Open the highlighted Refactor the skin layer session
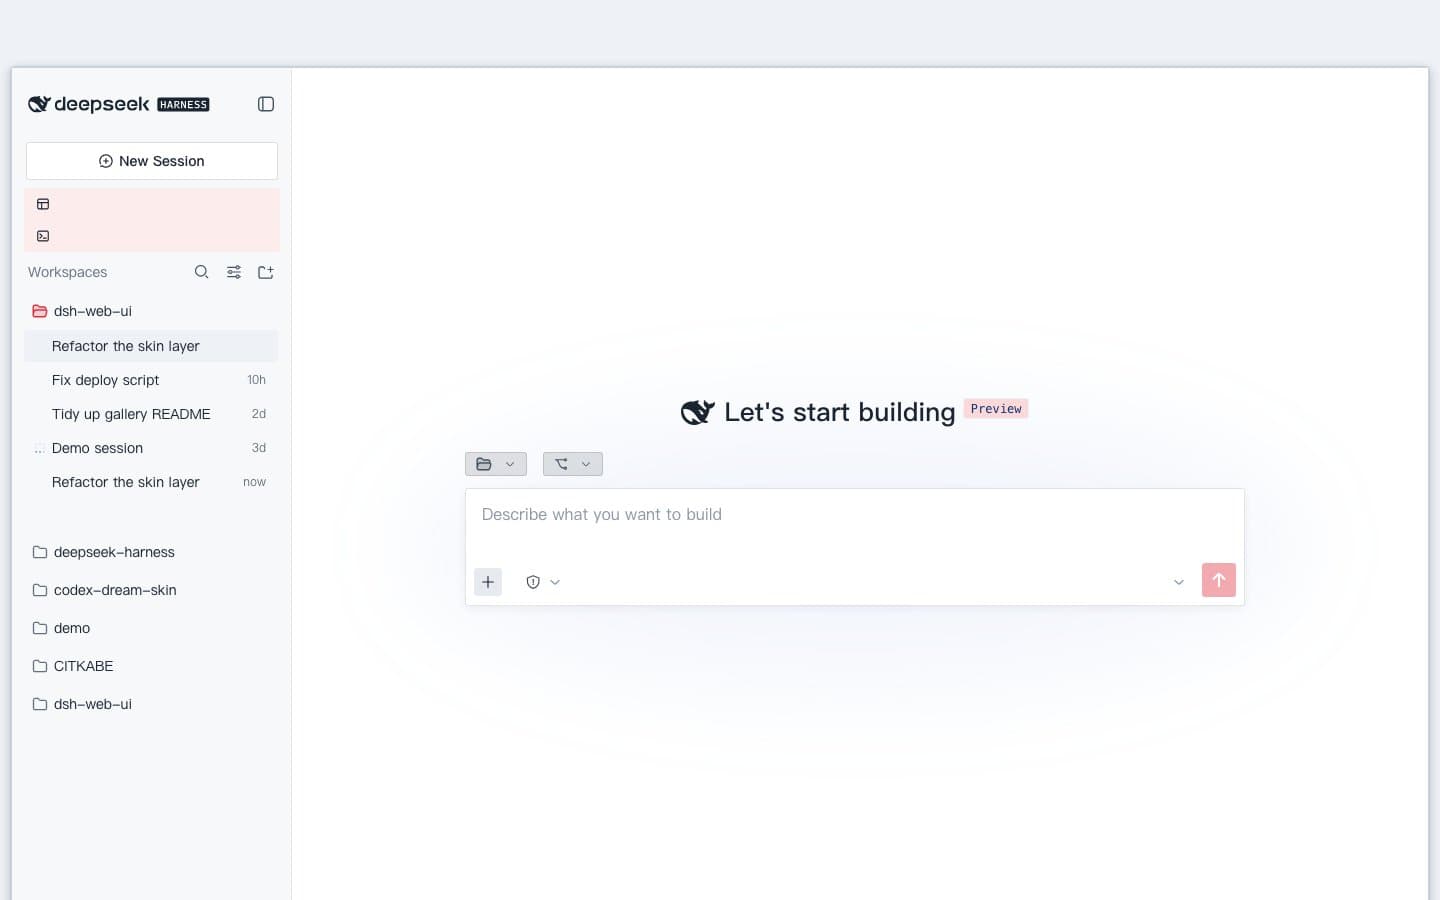 click(151, 346)
